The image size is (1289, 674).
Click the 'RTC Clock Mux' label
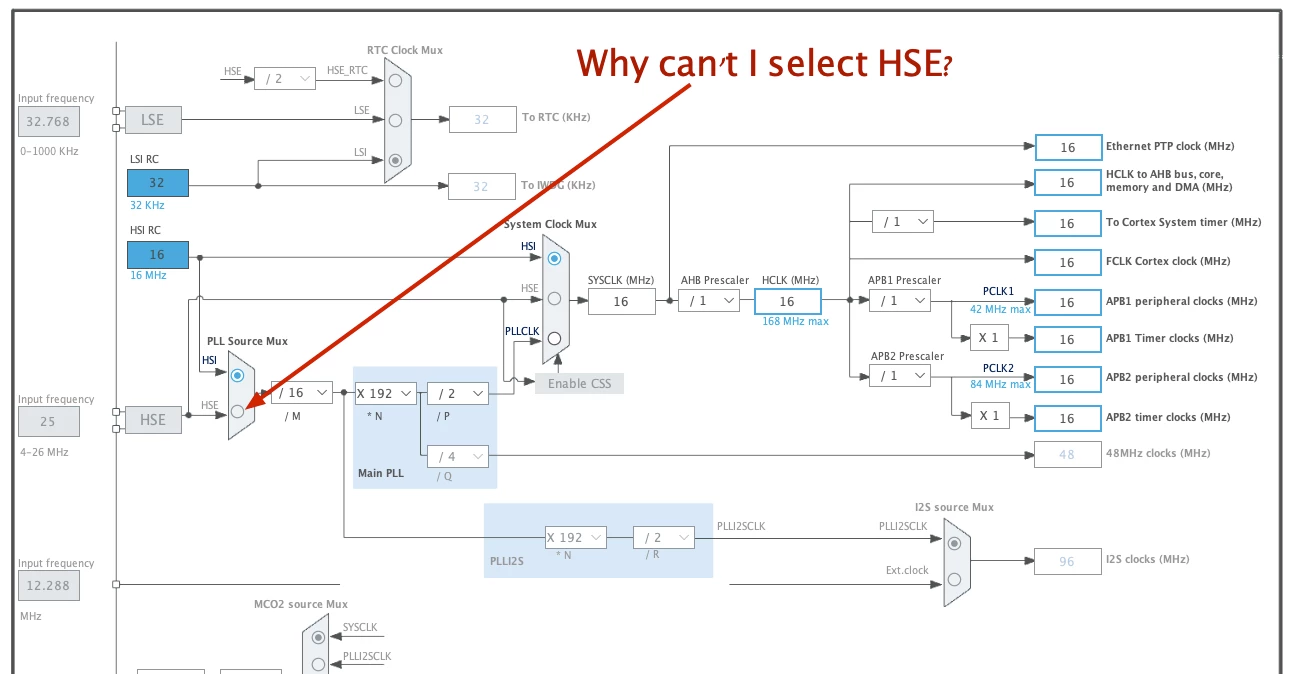coord(405,50)
